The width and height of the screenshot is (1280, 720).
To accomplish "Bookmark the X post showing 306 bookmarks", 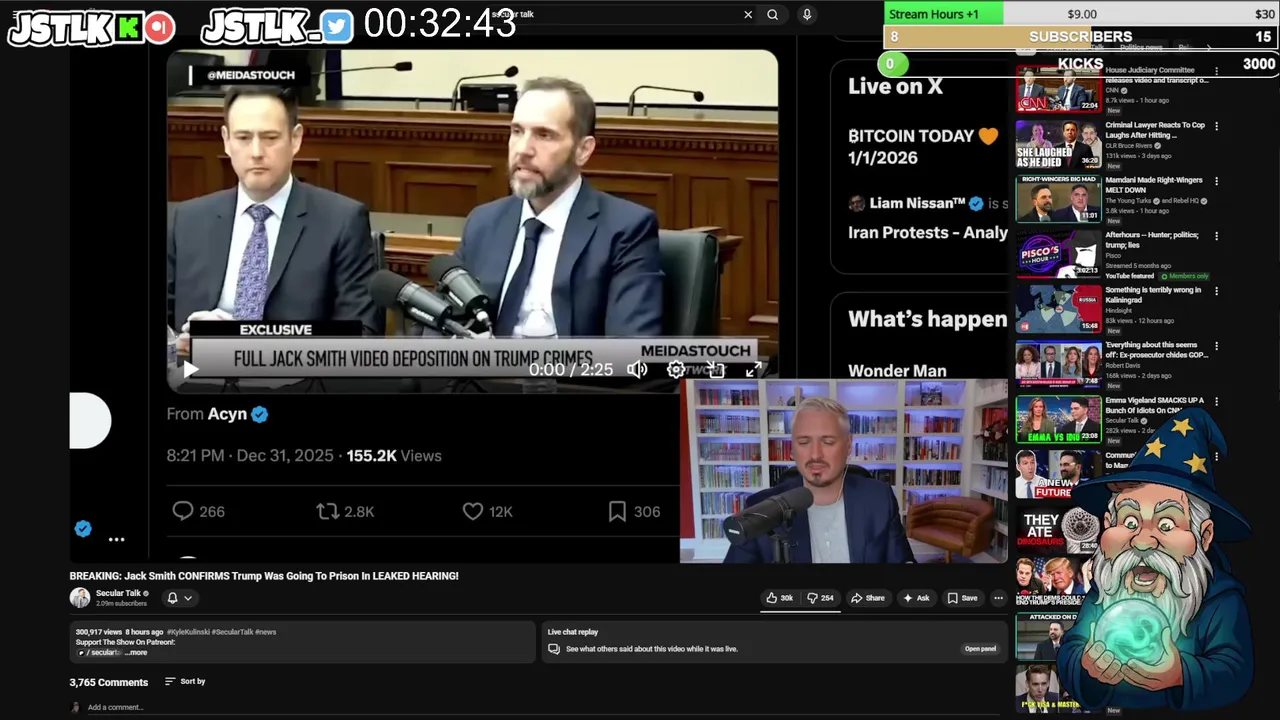I will [x=634, y=511].
